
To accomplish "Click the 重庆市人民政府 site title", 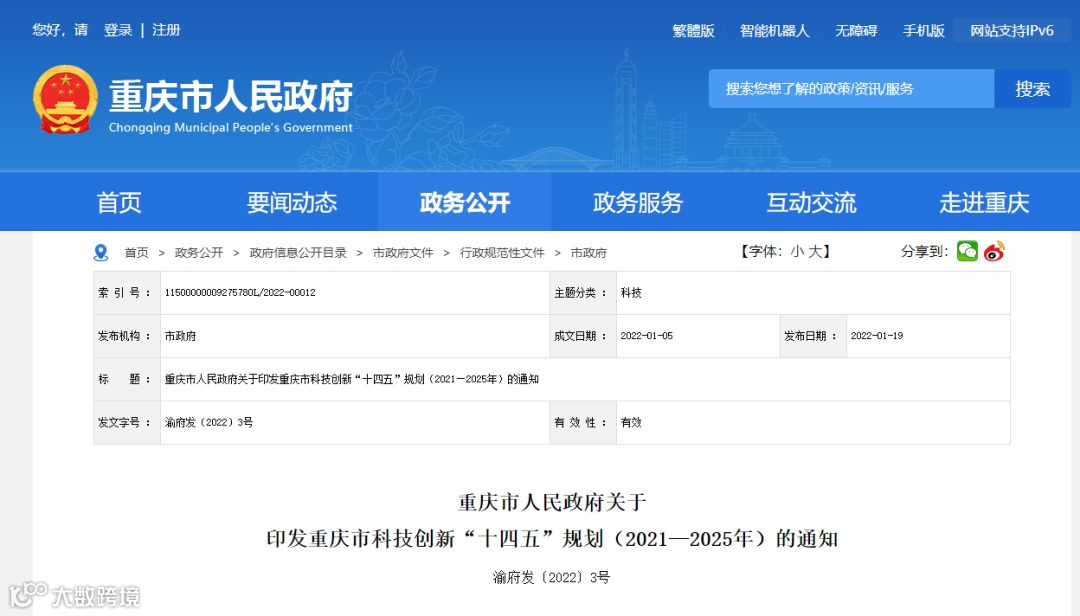I will (x=231, y=96).
